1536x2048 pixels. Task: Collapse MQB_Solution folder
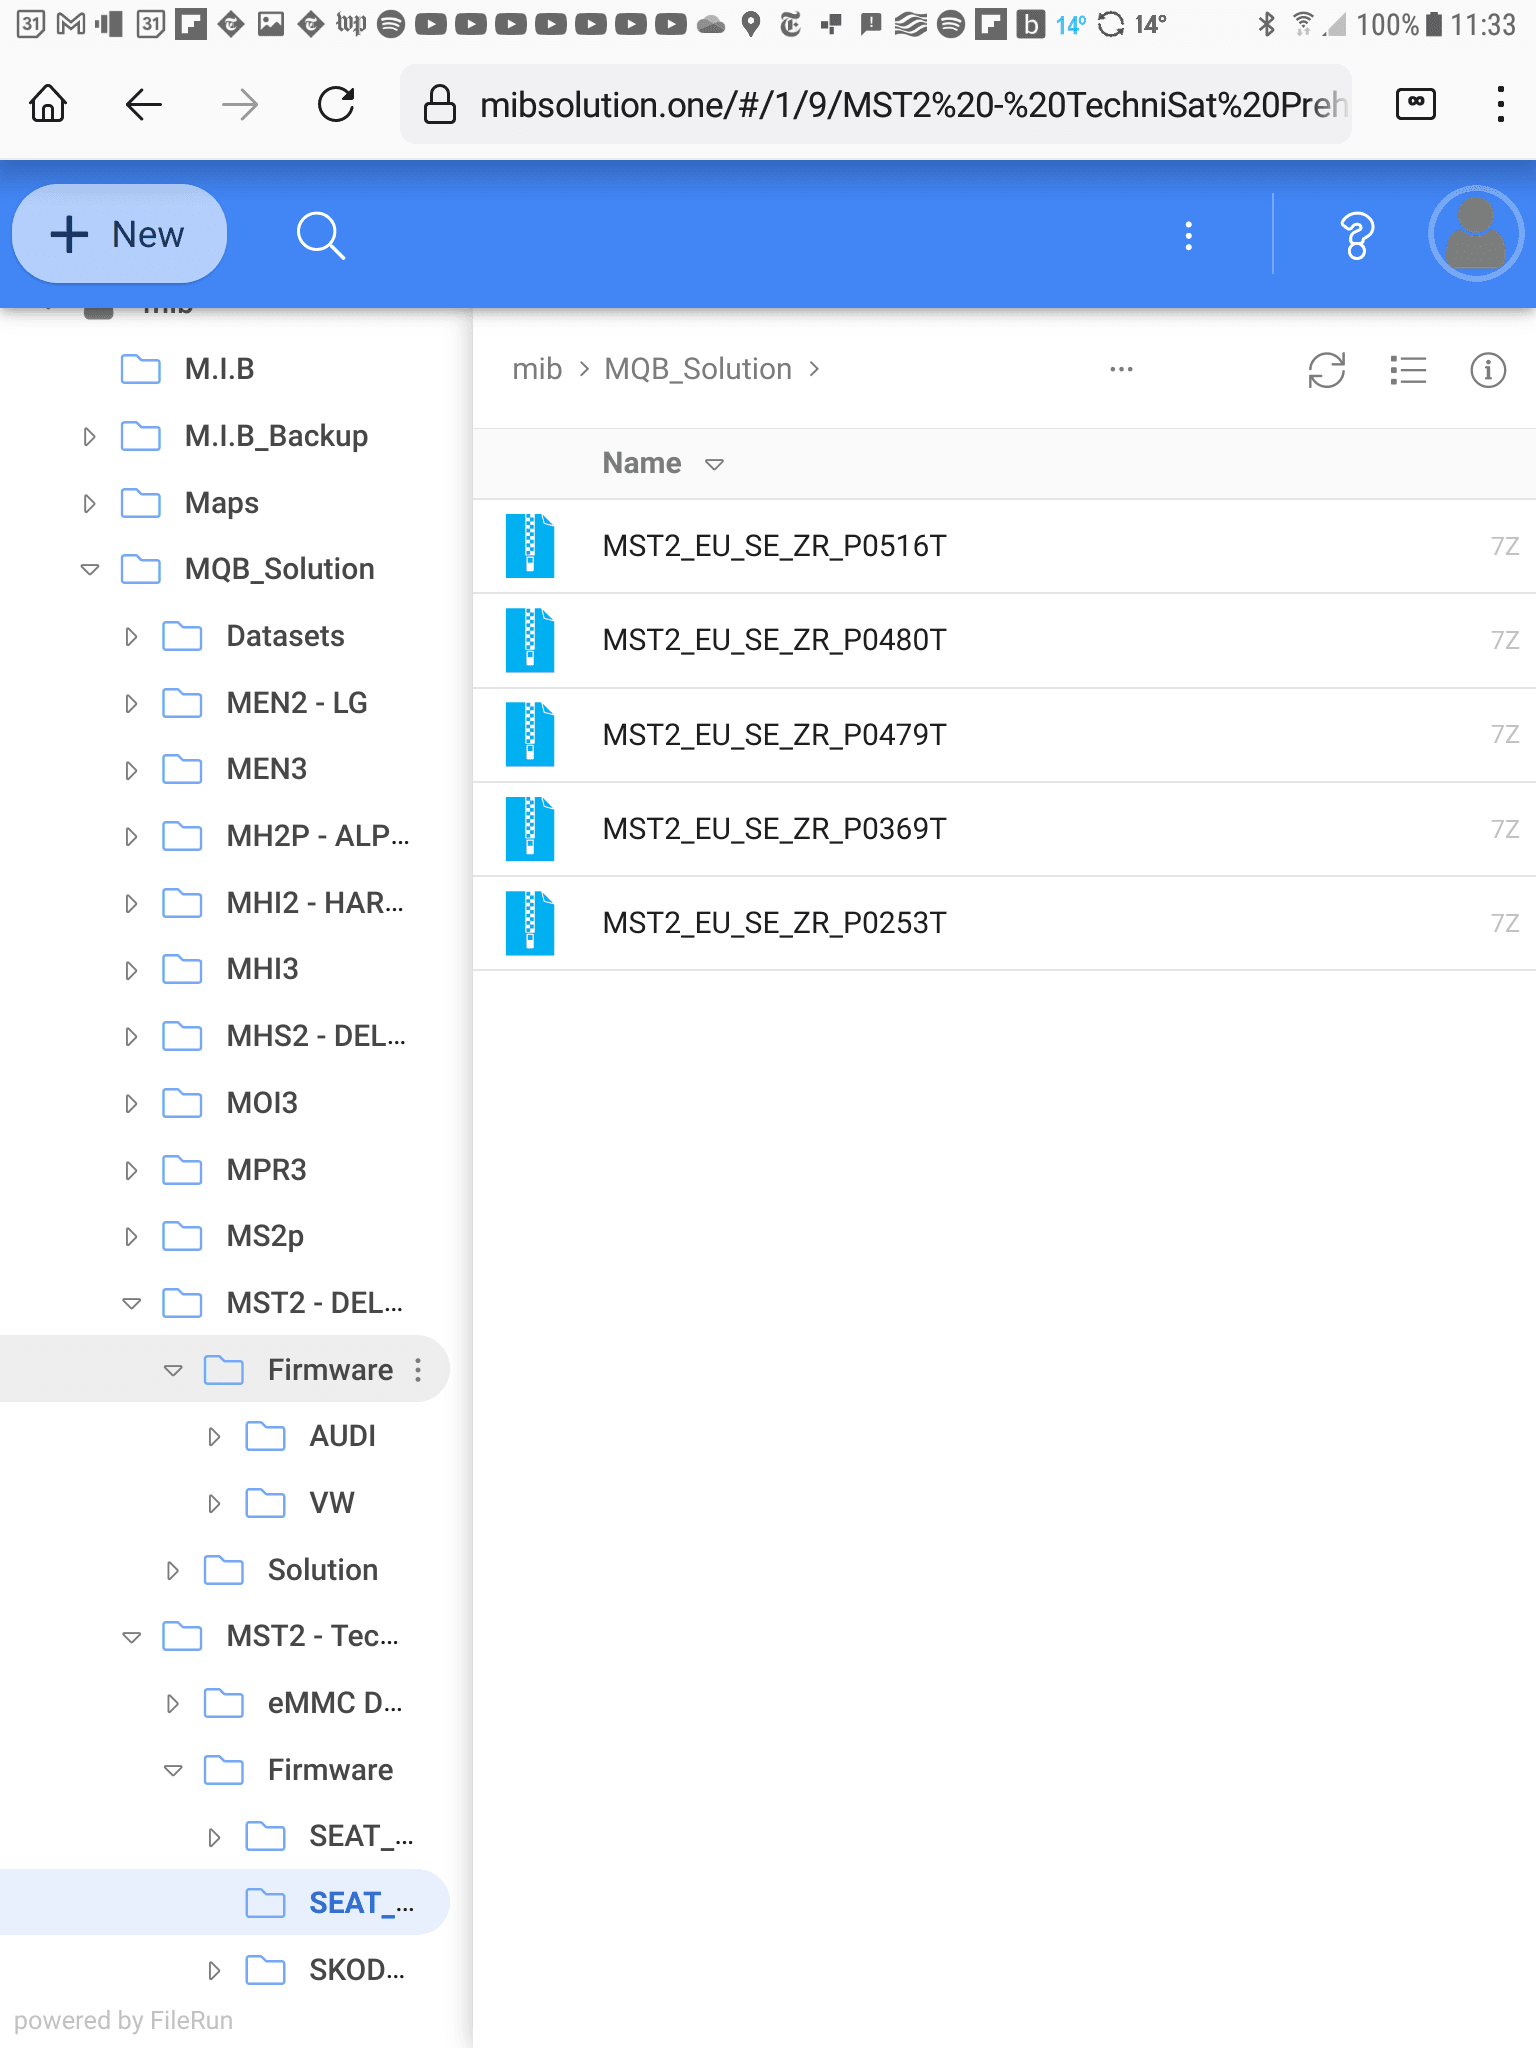click(89, 569)
